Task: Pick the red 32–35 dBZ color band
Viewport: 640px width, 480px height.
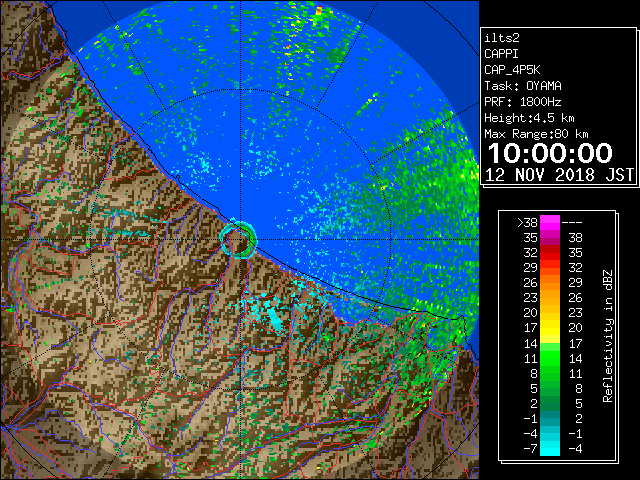Action: 550,253
